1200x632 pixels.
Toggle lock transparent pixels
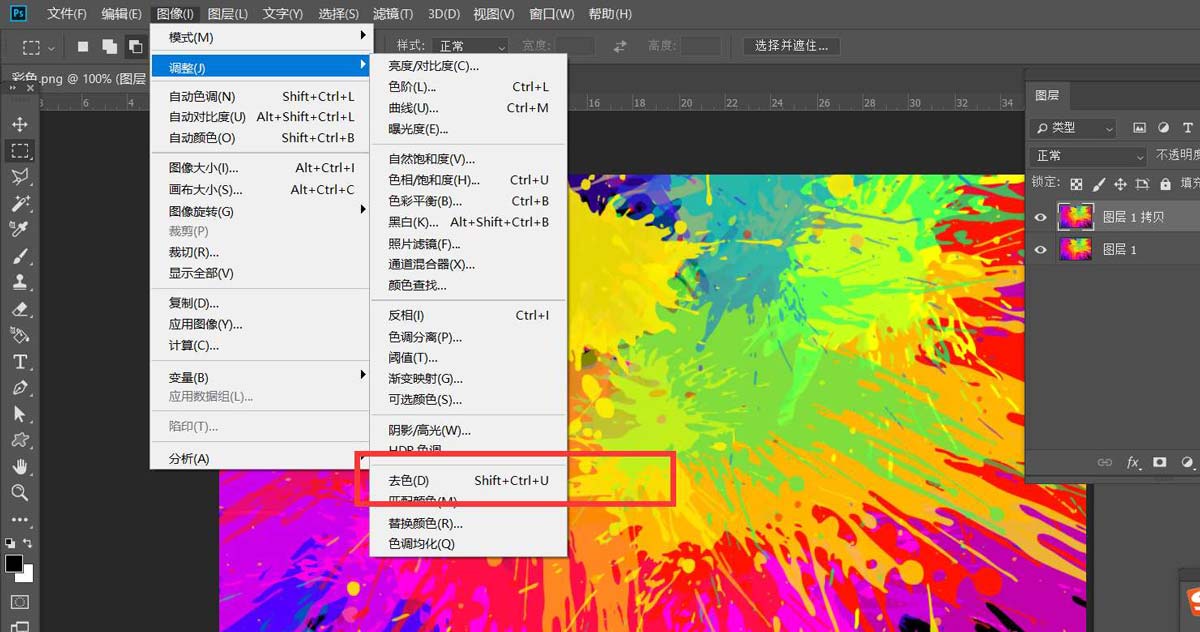pyautogui.click(x=1076, y=184)
